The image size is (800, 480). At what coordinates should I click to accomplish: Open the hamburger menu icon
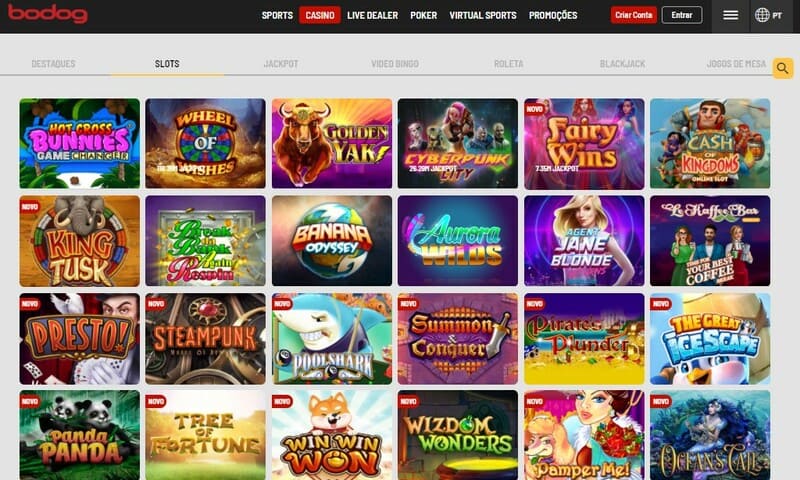click(x=730, y=15)
